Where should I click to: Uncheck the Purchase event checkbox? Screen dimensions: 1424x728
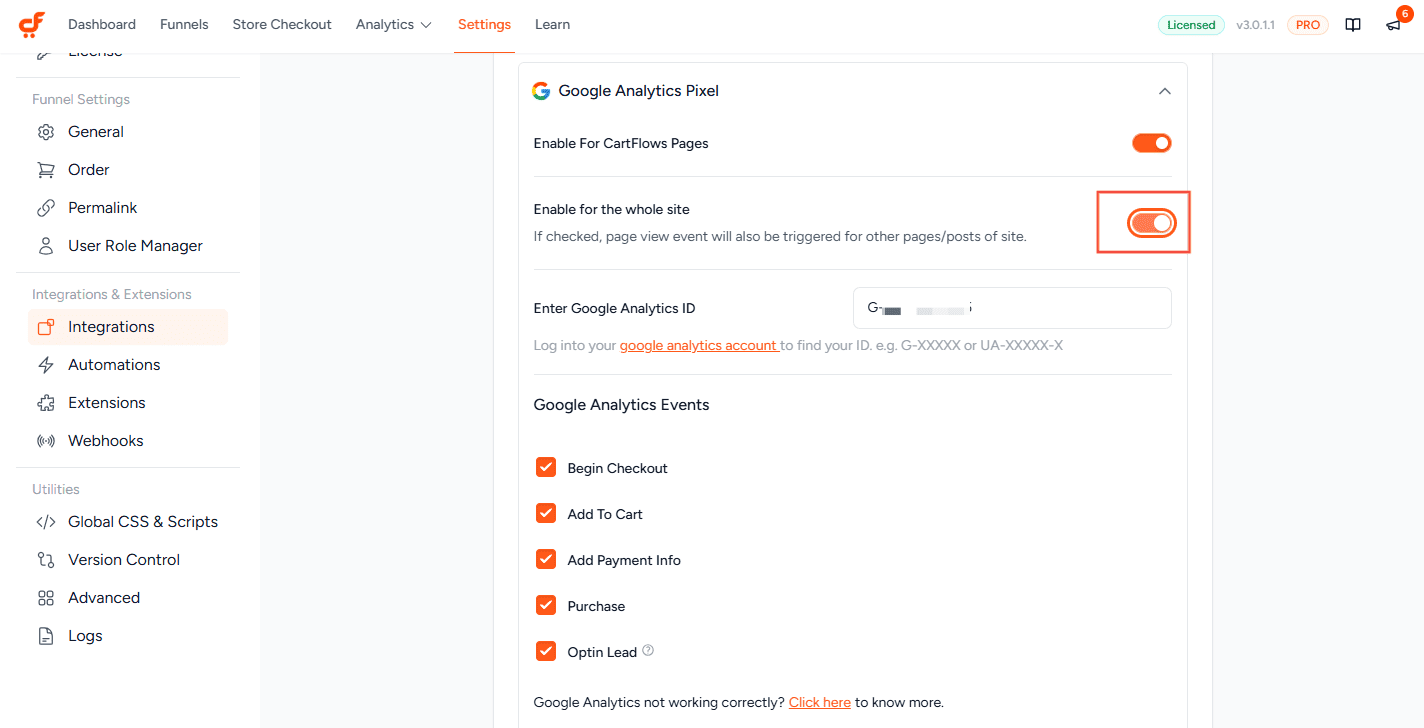point(546,605)
